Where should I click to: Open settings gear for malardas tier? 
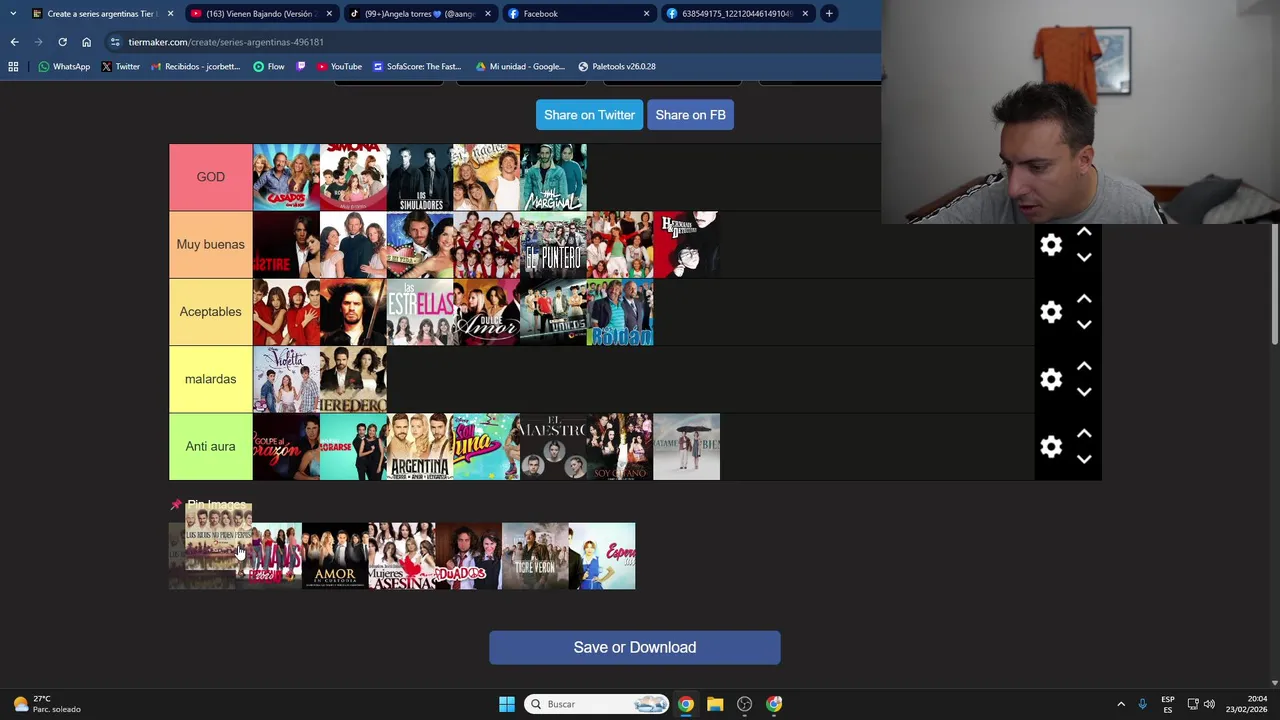tap(1051, 379)
